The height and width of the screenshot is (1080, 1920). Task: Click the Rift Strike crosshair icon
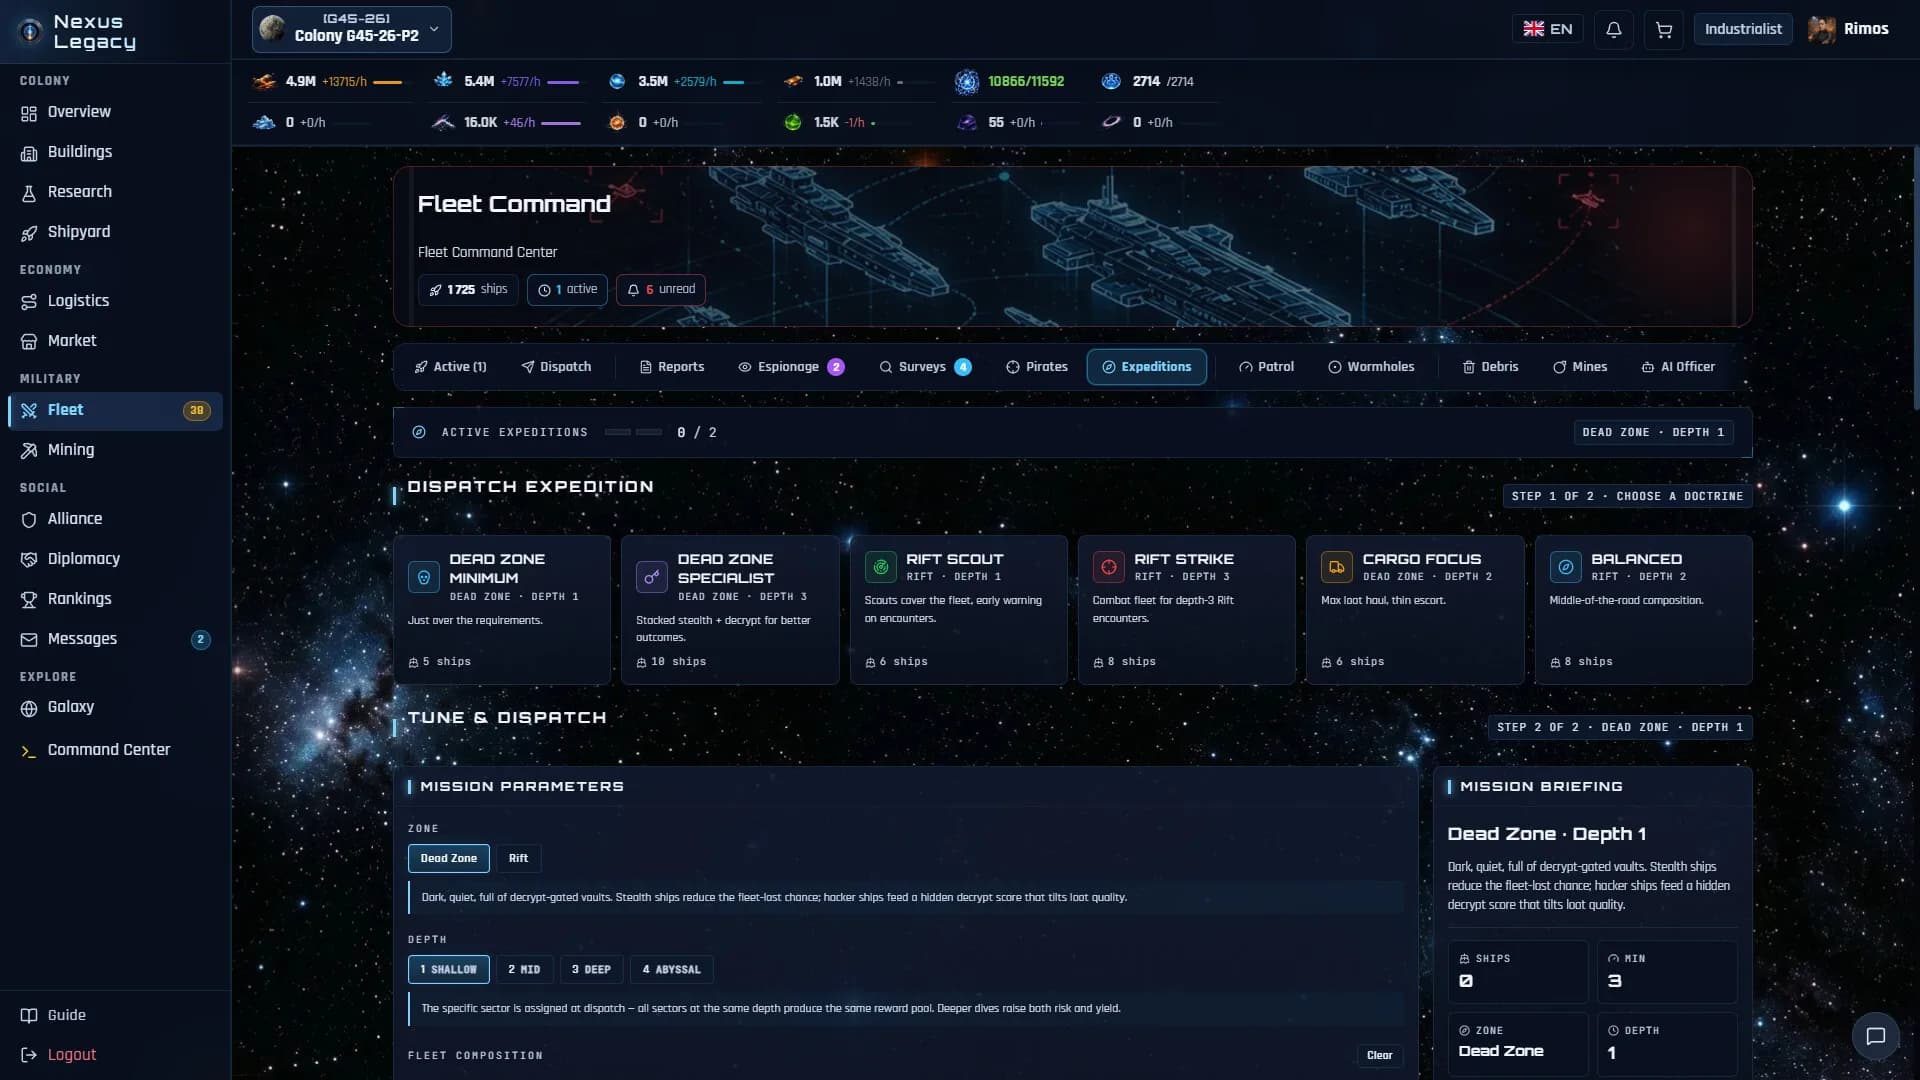pyautogui.click(x=1108, y=567)
